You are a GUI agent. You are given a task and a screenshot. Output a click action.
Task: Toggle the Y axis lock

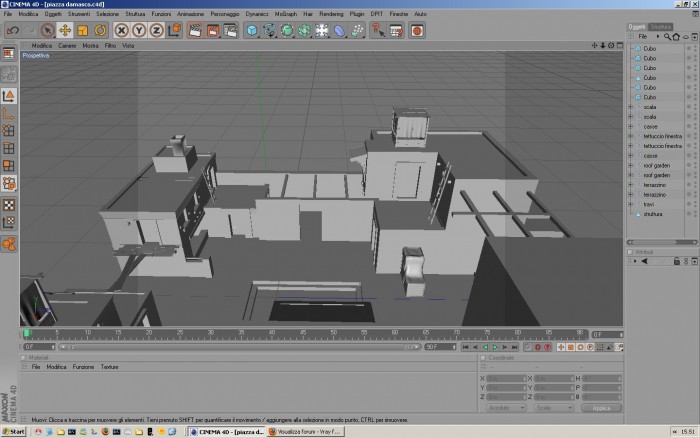(x=139, y=30)
